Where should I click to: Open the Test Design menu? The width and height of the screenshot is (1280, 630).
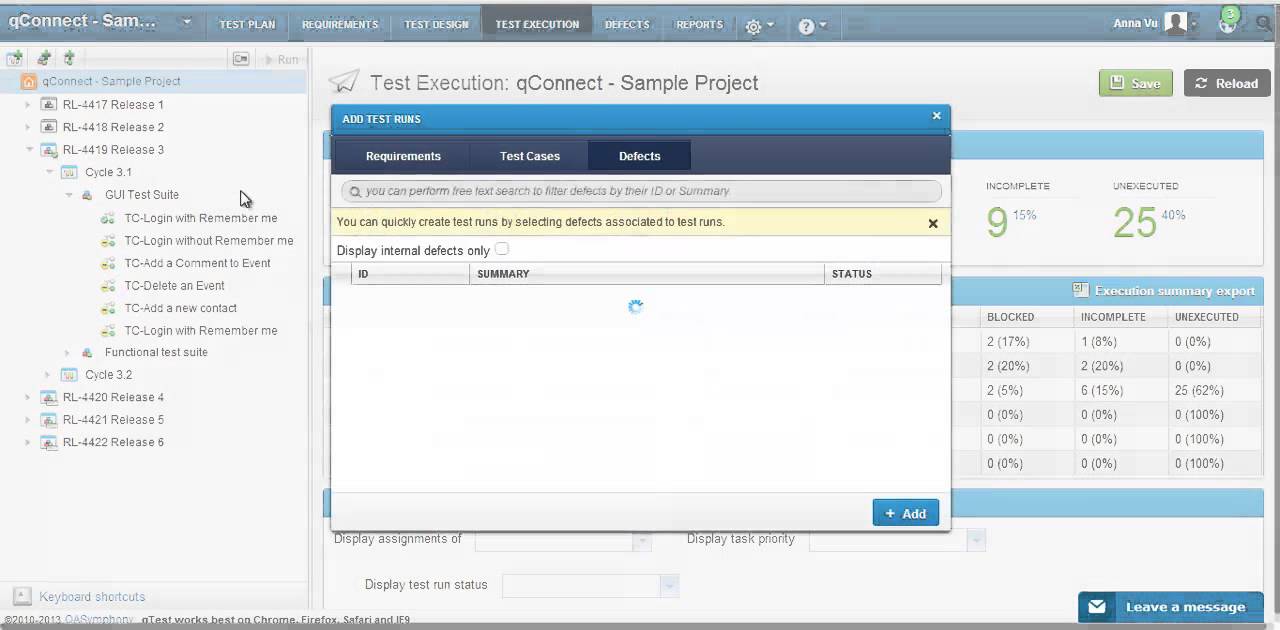[x=436, y=25]
